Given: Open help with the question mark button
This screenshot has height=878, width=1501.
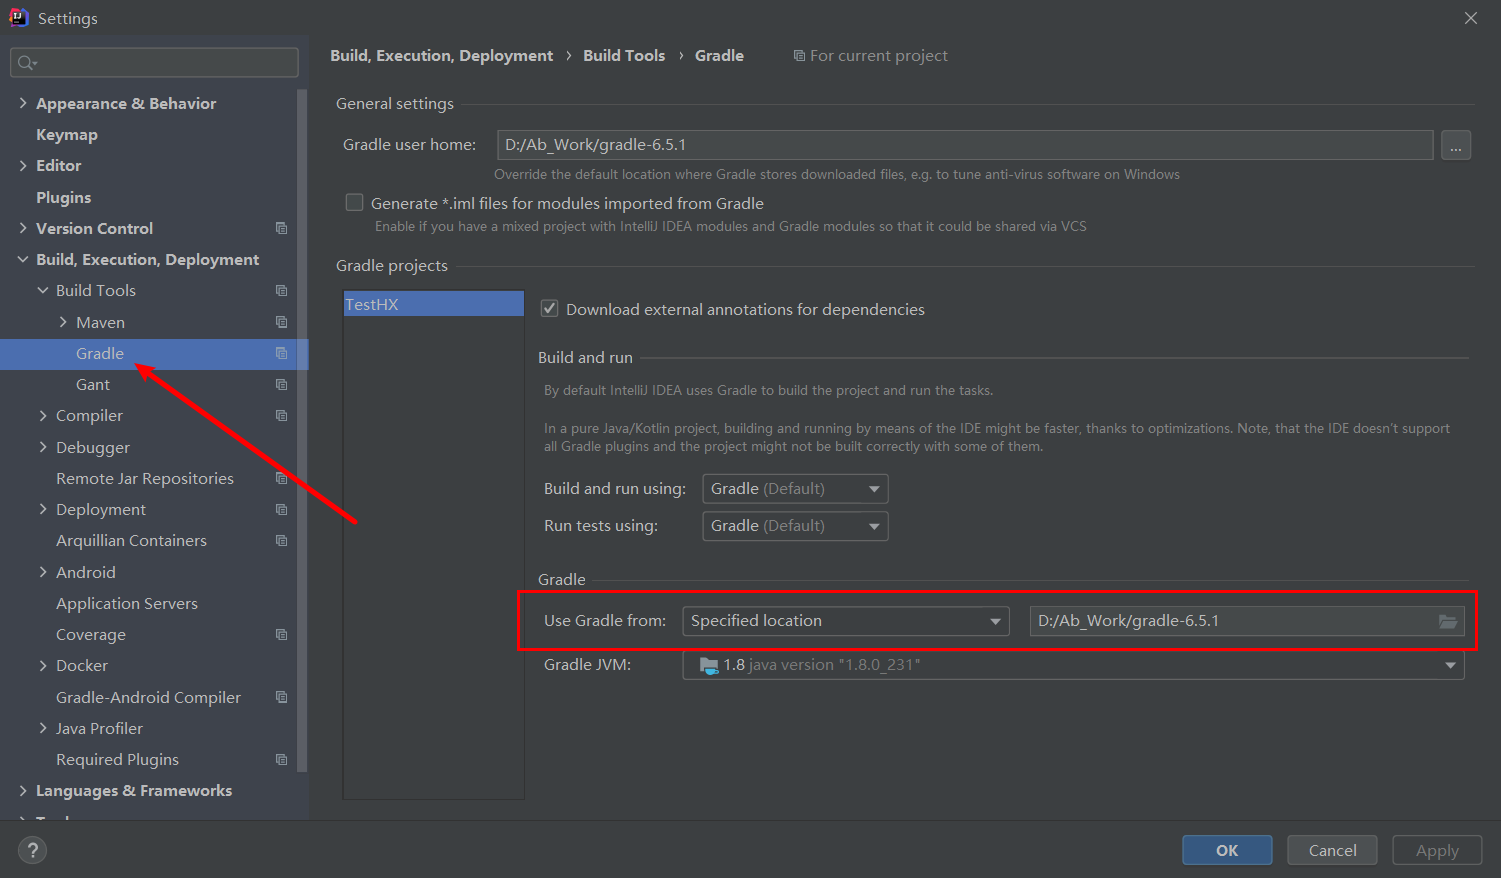Looking at the screenshot, I should click(33, 850).
